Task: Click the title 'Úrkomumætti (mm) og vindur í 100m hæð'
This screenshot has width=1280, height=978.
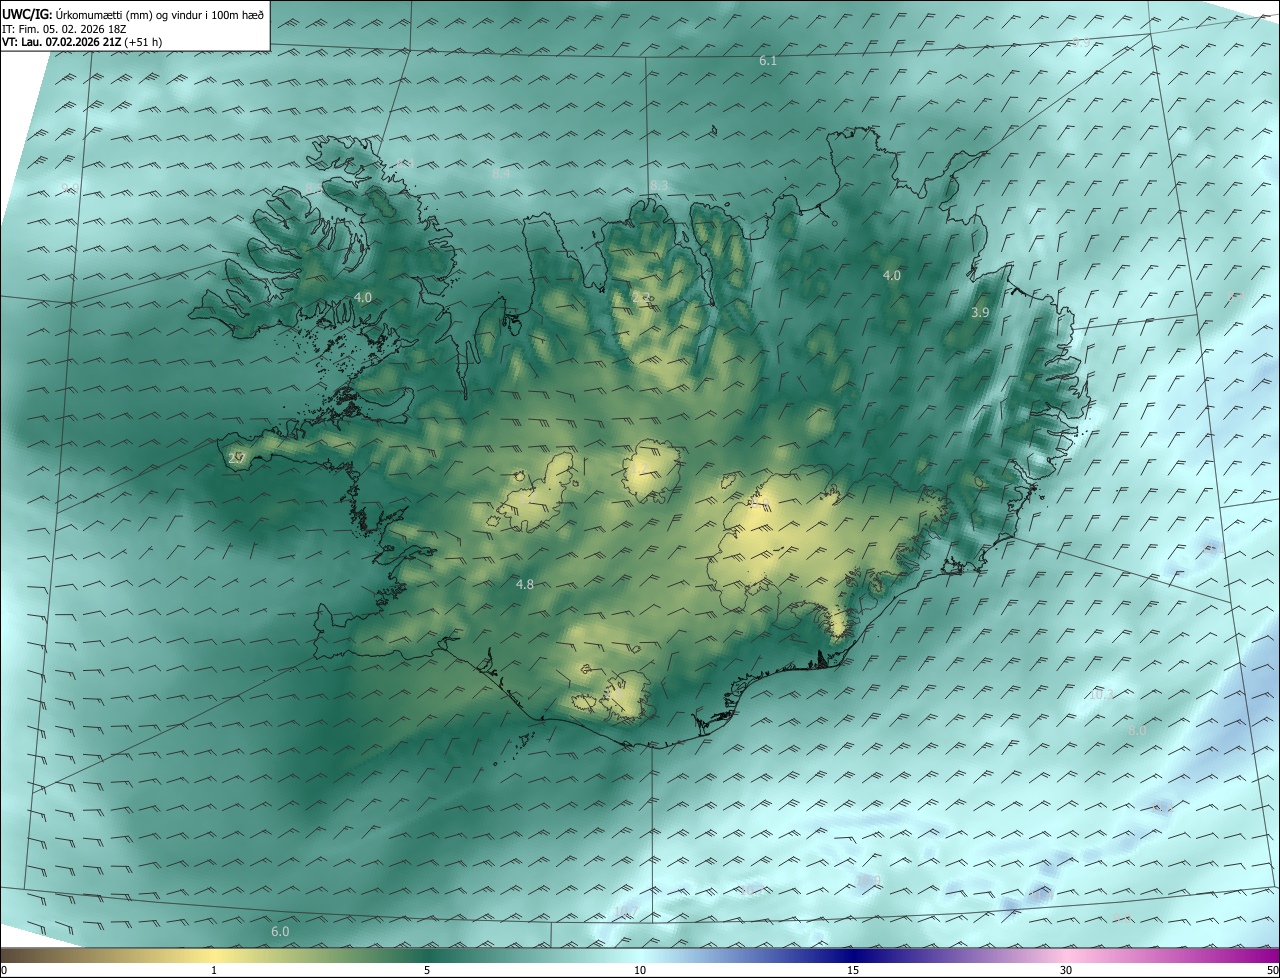Action: pos(159,14)
